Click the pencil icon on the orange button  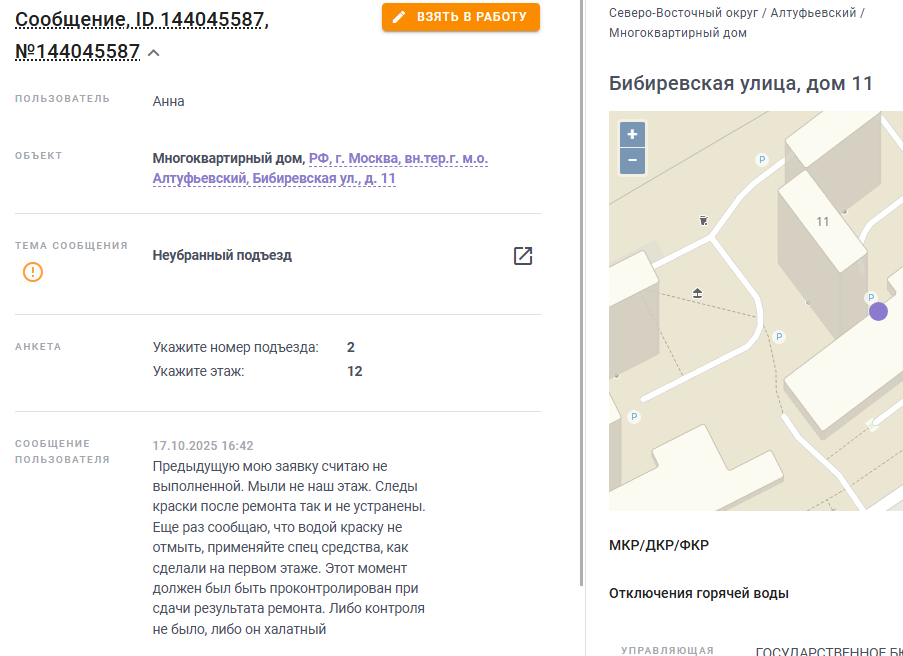(399, 18)
